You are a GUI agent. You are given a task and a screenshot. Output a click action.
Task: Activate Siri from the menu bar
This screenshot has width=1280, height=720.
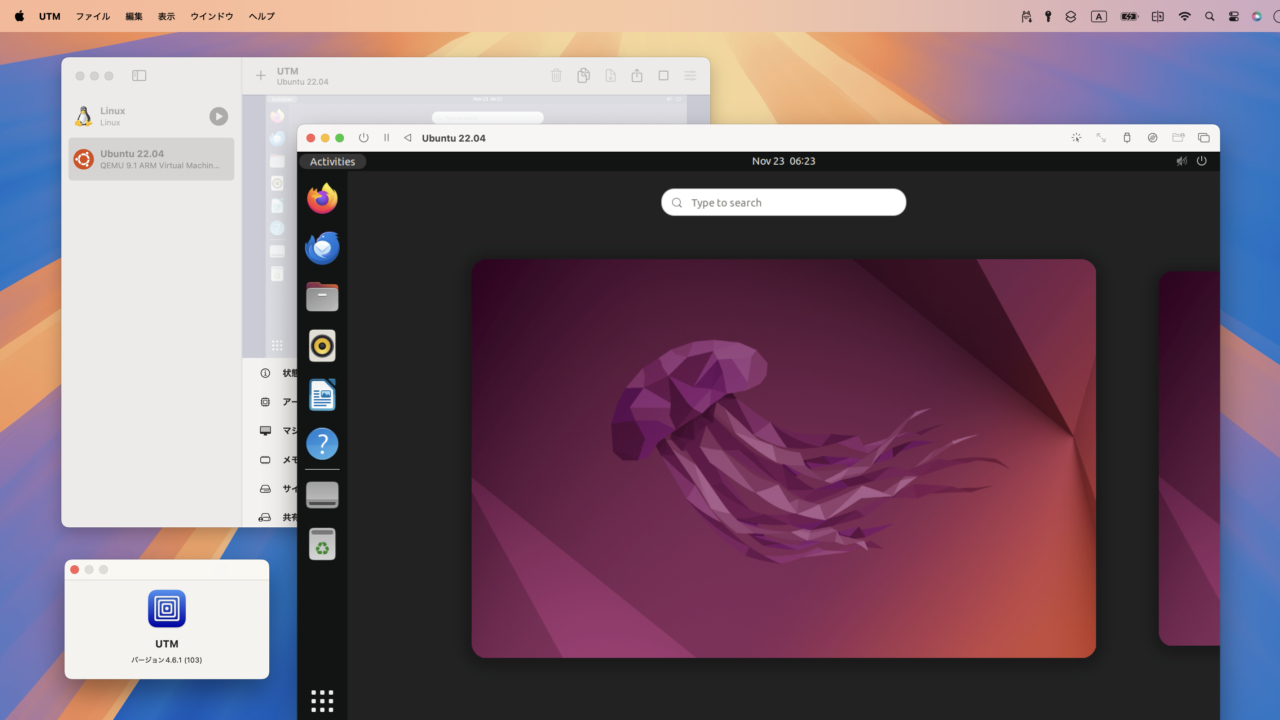(x=1257, y=16)
